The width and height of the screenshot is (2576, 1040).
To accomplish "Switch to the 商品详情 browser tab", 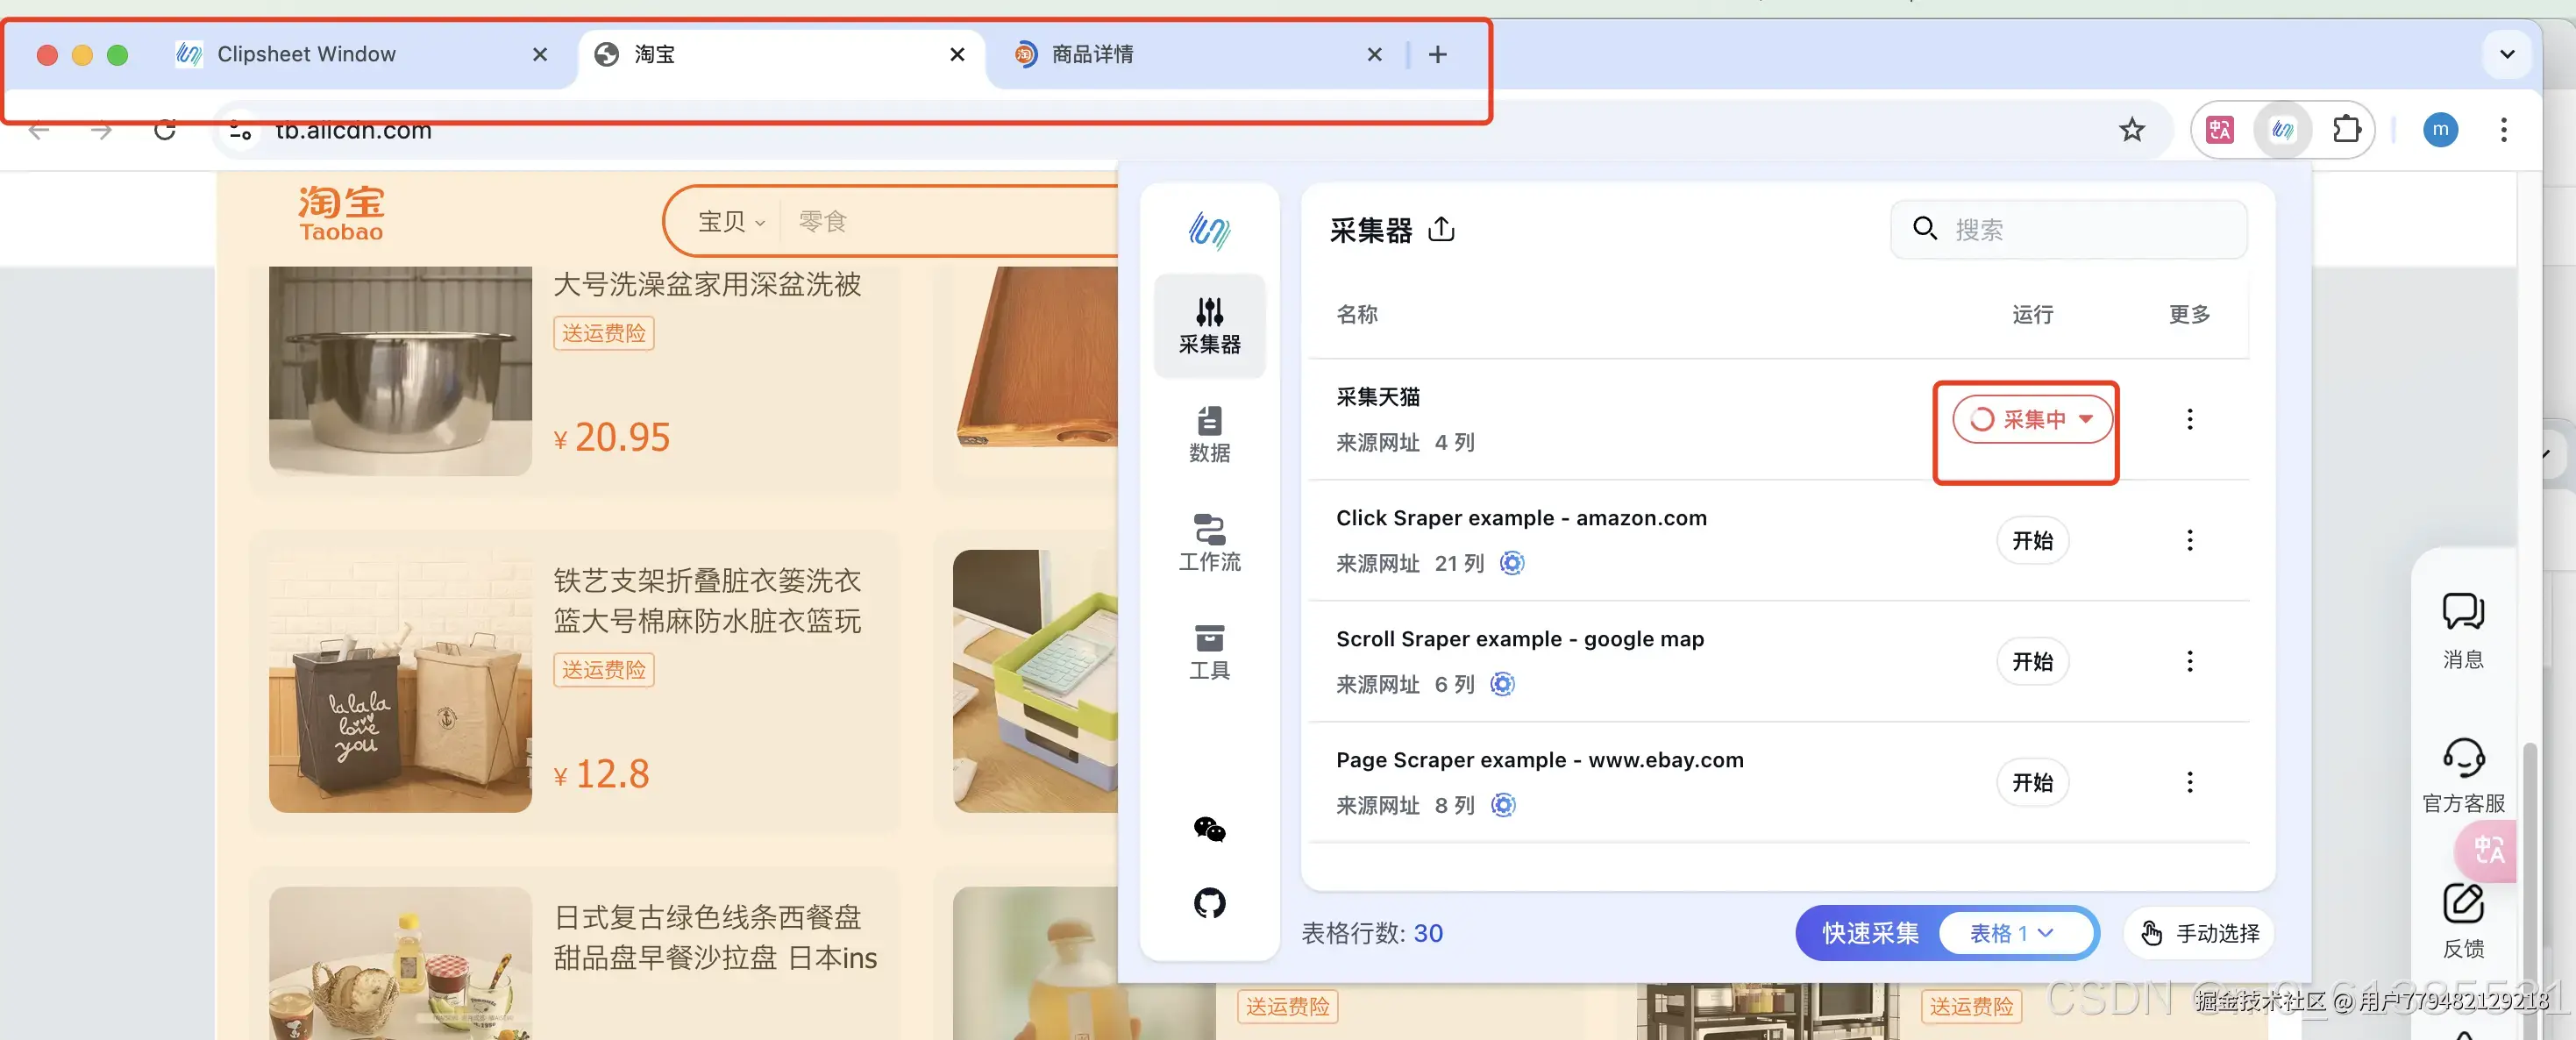I will coord(1092,54).
